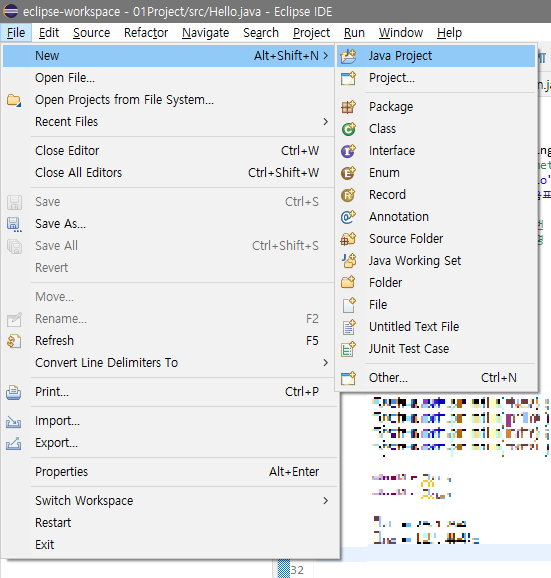Click the purple Interface icon
Viewport: 551px width, 578px height.
tap(348, 151)
